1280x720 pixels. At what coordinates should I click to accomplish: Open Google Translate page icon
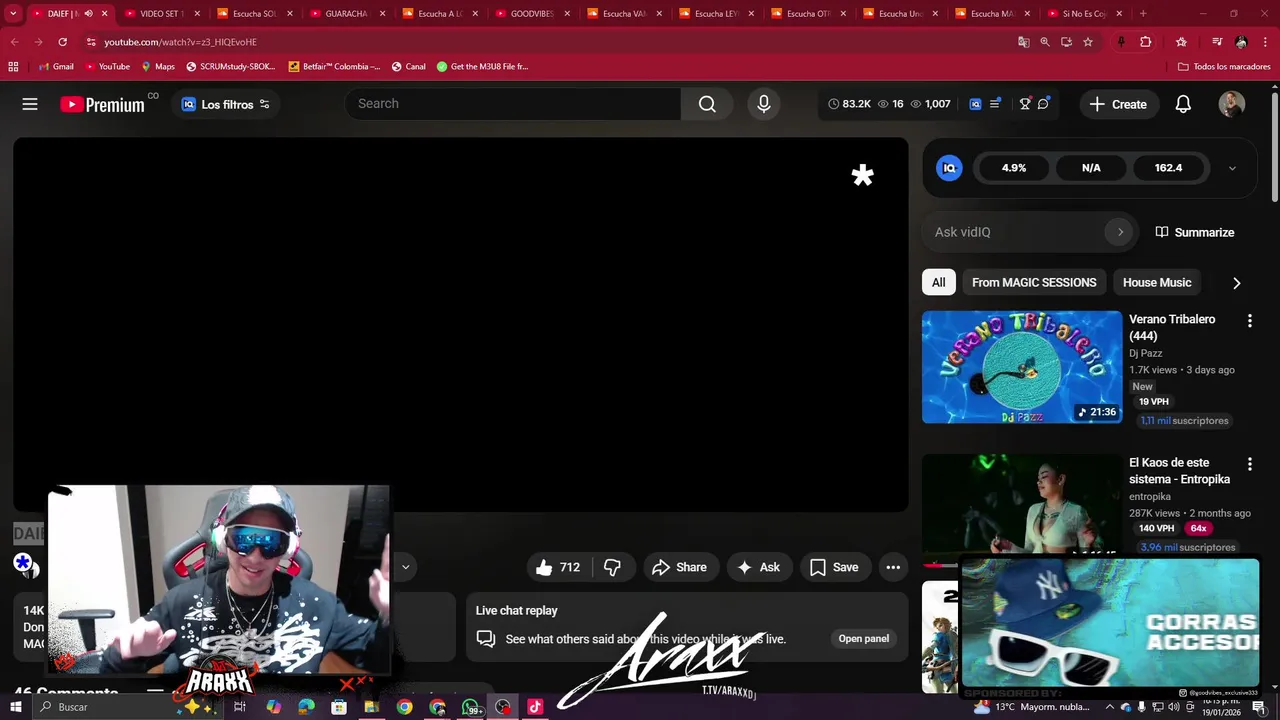pos(1023,42)
